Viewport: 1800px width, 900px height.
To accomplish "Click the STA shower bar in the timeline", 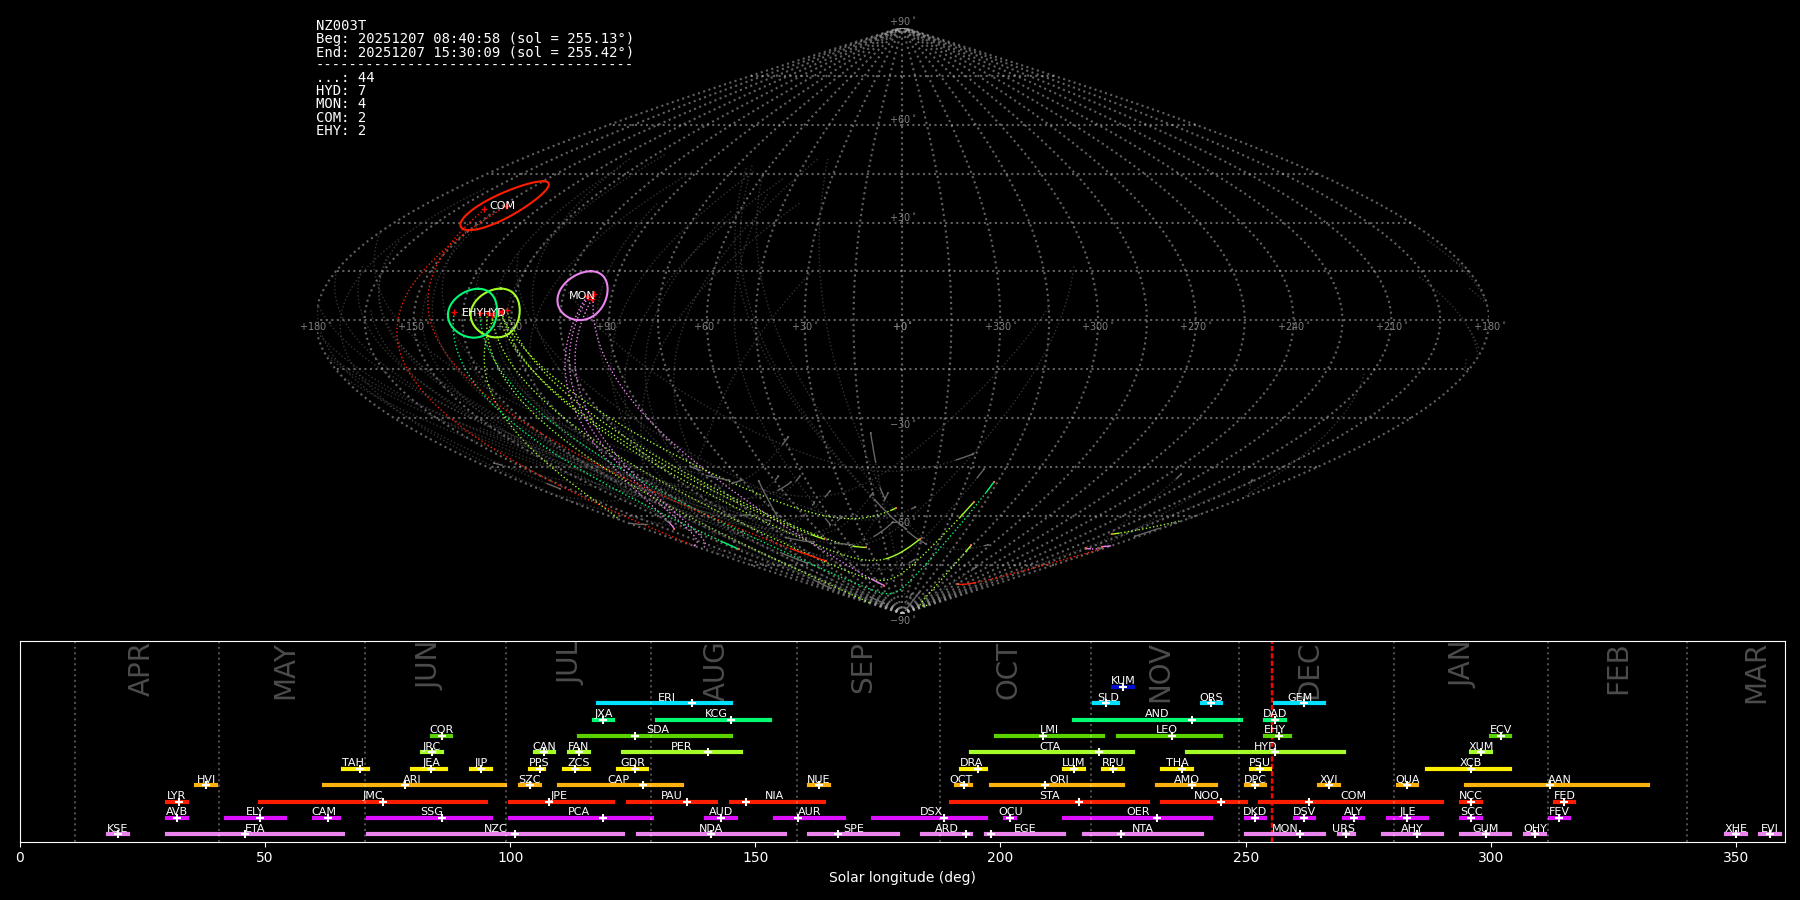I will coord(1050,801).
